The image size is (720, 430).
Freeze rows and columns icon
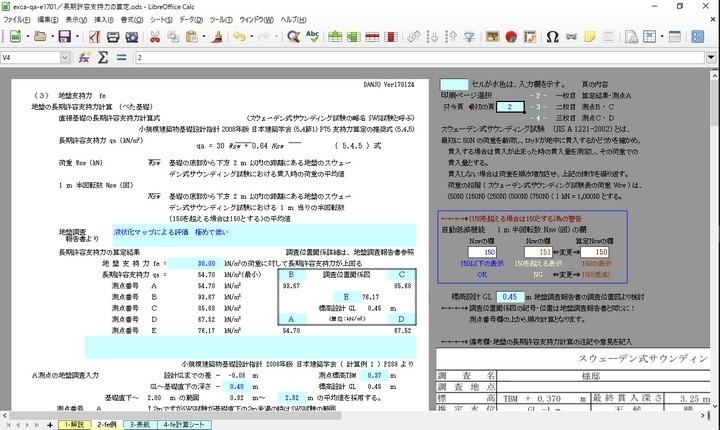(x=650, y=36)
